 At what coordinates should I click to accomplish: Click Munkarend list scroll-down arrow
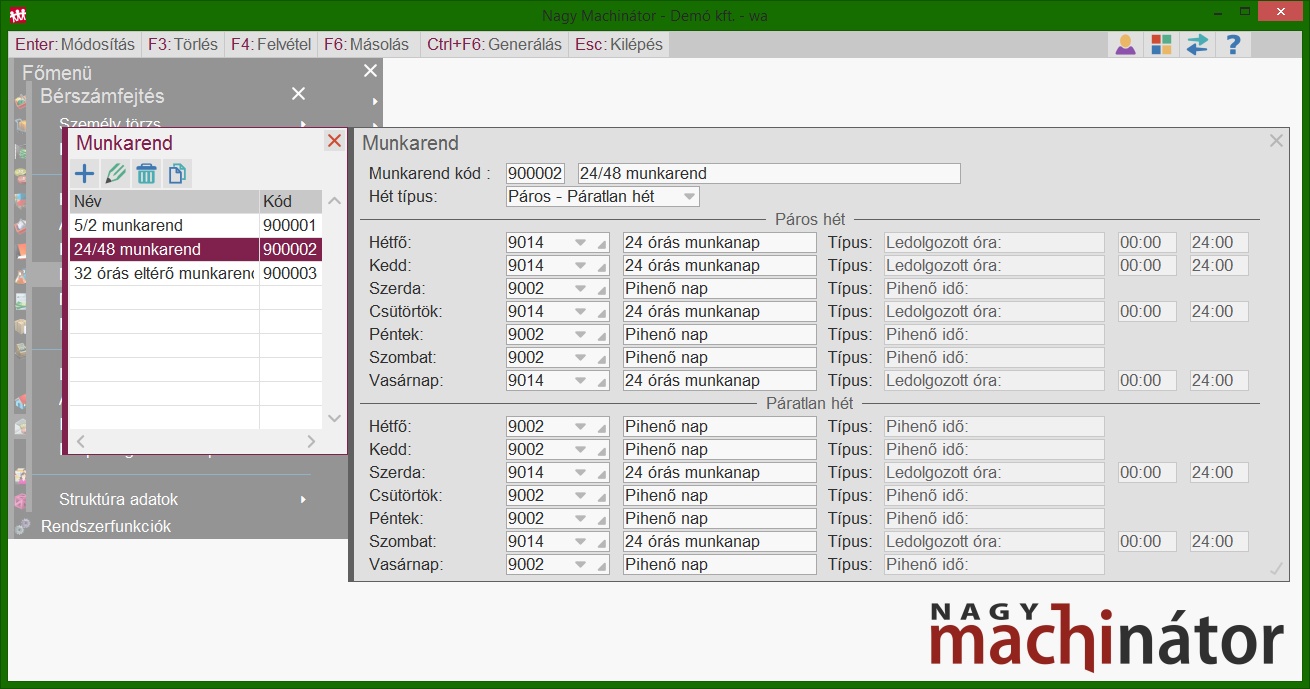(x=335, y=418)
